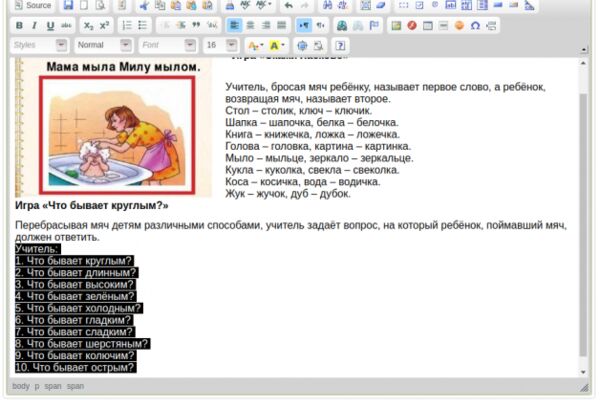Insert a Text Field form icon
The width and height of the screenshot is (600, 400).
[x=451, y=5]
